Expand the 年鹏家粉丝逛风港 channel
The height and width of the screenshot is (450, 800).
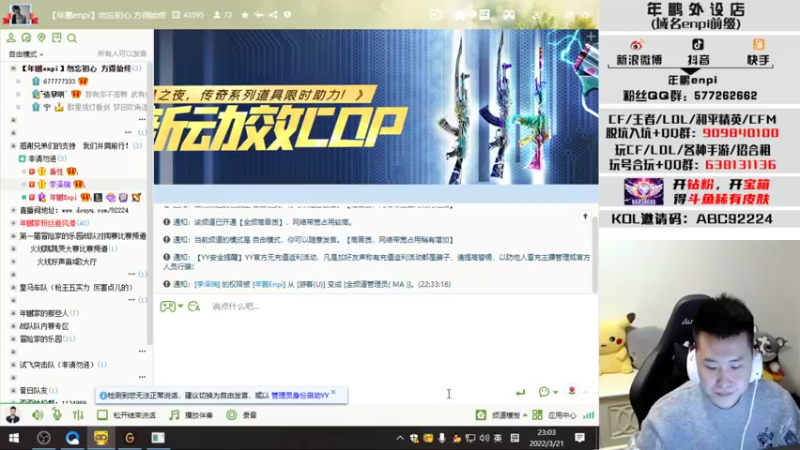[13, 223]
